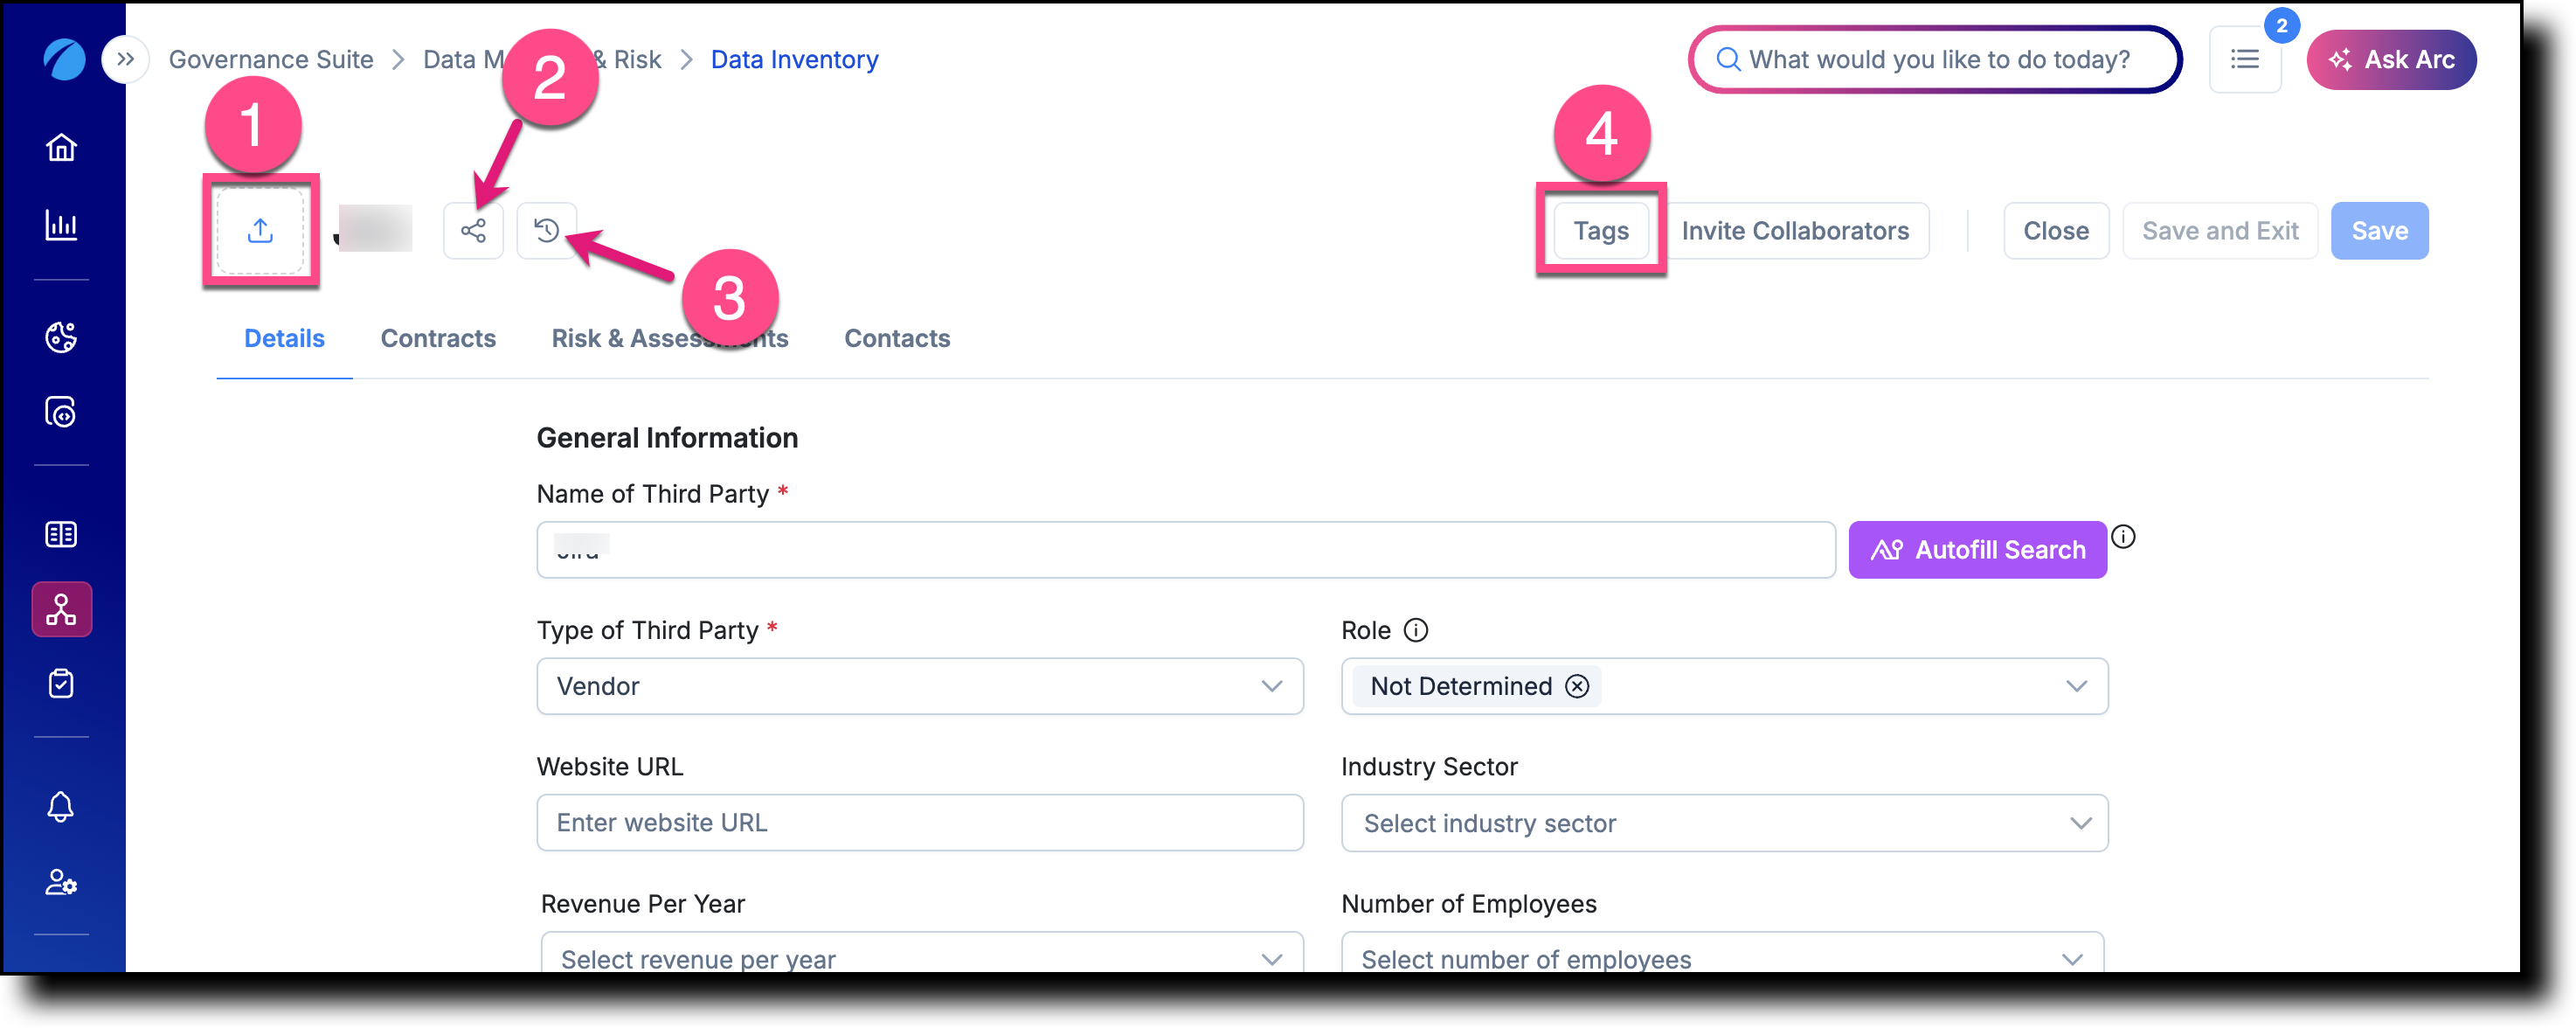Click the Role info icon
The image size is (2576, 1028).
[1416, 630]
